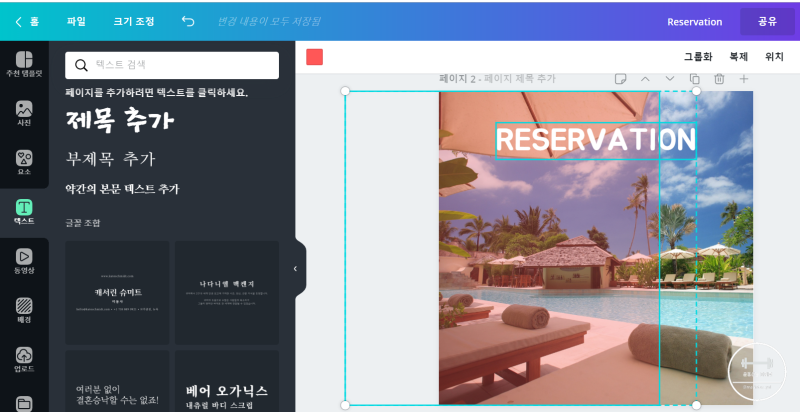Add a heading with 제목 추가
This screenshot has height=412, width=800.
coord(120,120)
